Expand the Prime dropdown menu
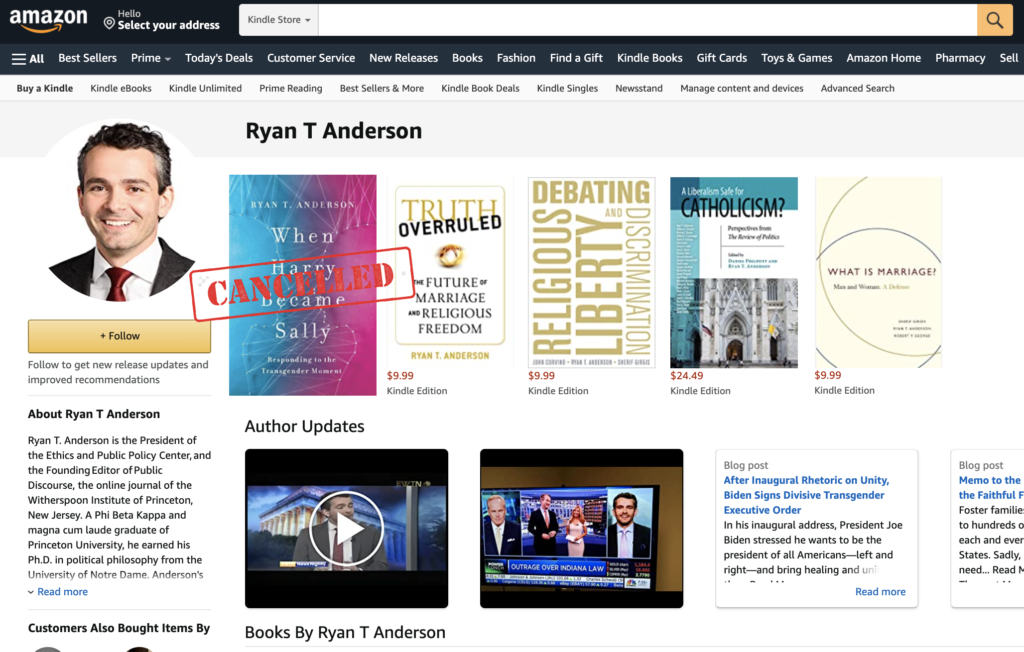Screen dimensions: 1024x652 point(151,58)
